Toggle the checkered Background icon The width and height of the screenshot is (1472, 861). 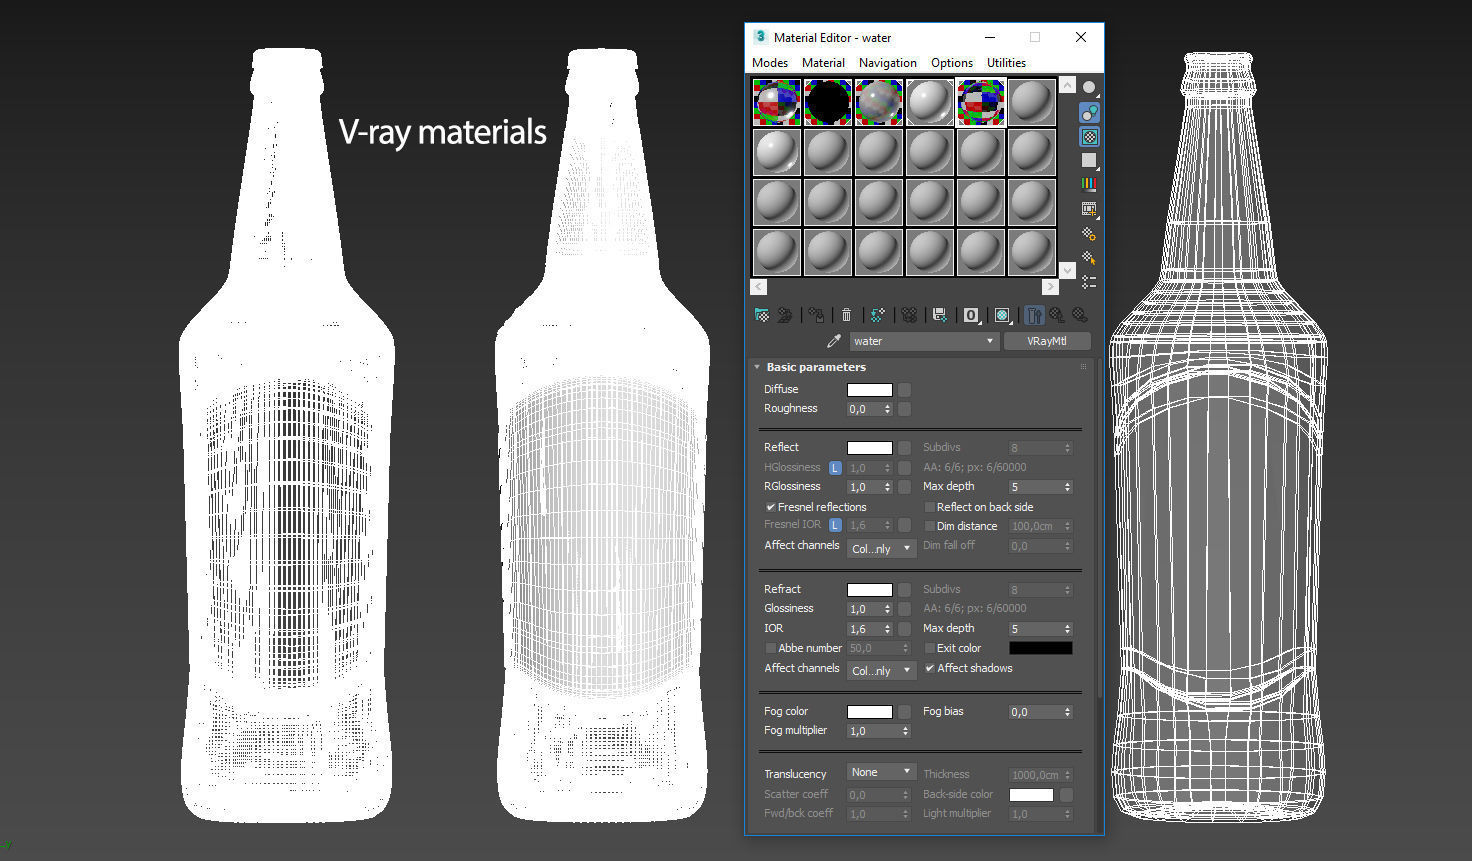pos(1089,136)
